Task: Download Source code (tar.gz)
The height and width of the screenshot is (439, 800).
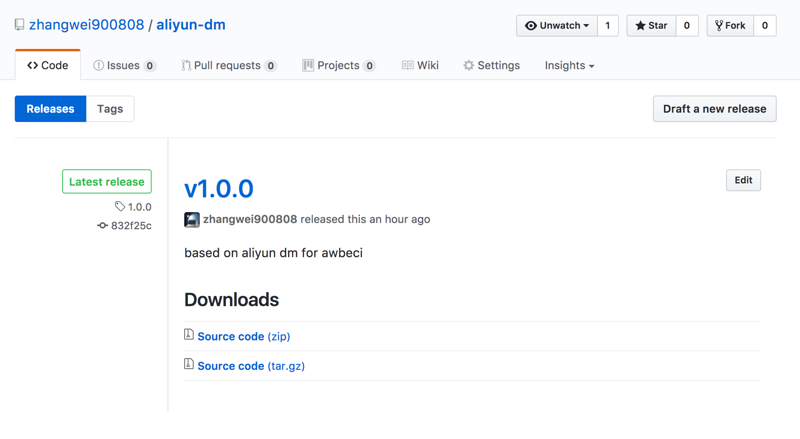Action: tap(251, 366)
